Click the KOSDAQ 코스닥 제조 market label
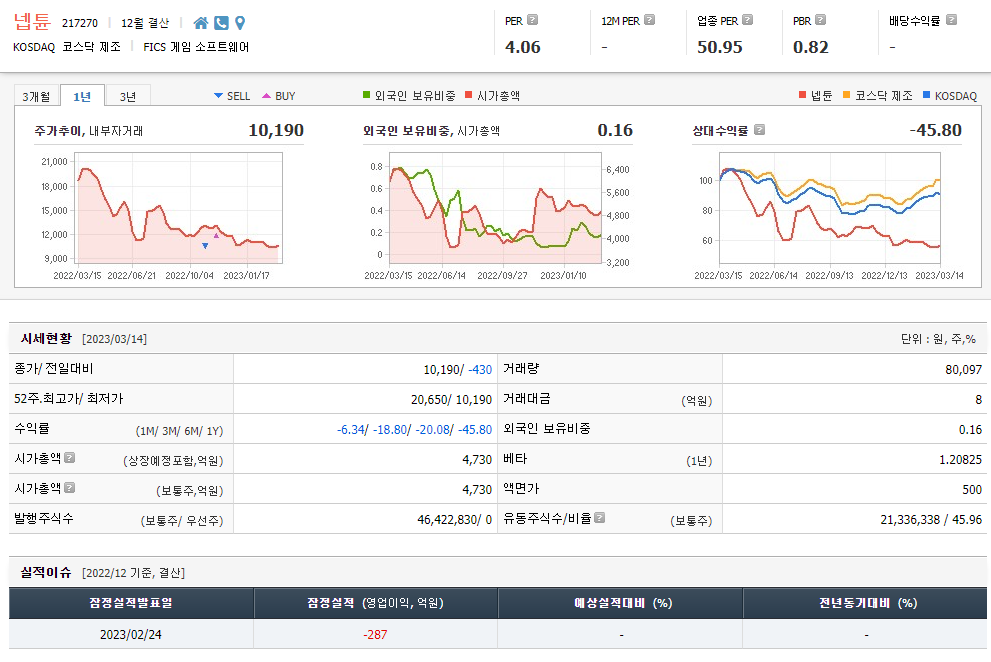This screenshot has width=991, height=662. coord(66,47)
